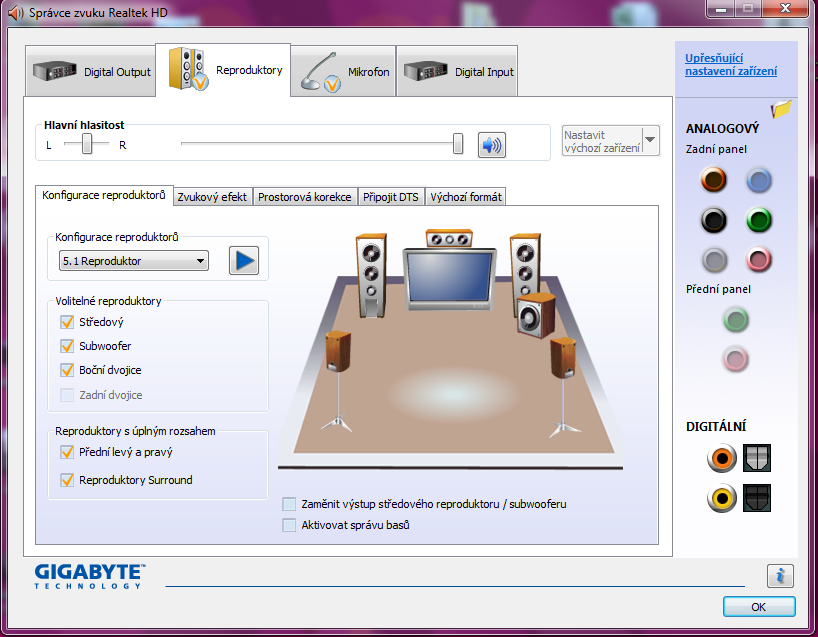Click the right surround speaker on stand
Image resolution: width=818 pixels, height=637 pixels.
(563, 387)
